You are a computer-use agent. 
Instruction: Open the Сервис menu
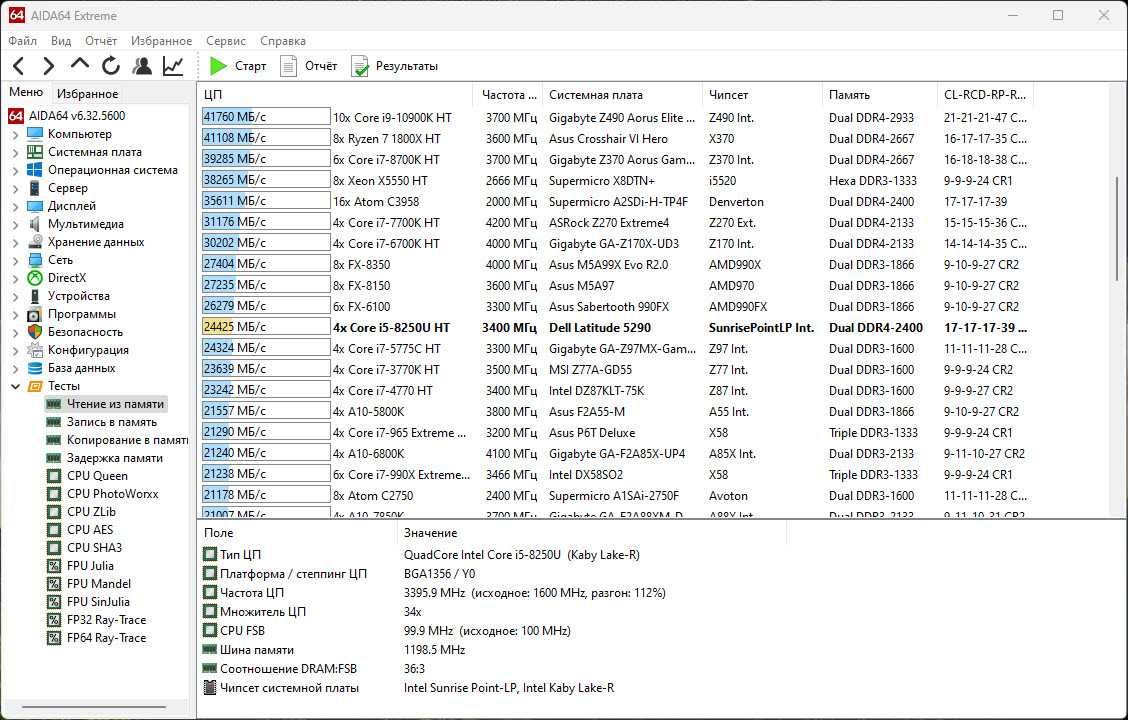coord(226,41)
